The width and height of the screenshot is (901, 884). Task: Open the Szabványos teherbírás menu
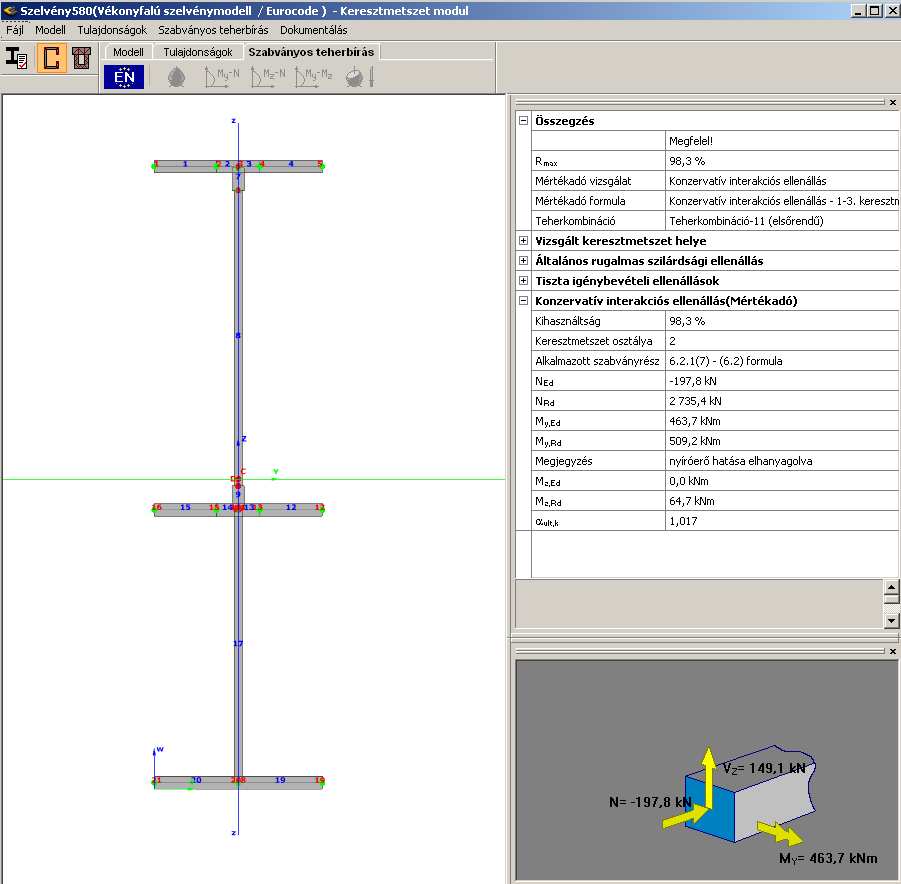click(x=213, y=30)
